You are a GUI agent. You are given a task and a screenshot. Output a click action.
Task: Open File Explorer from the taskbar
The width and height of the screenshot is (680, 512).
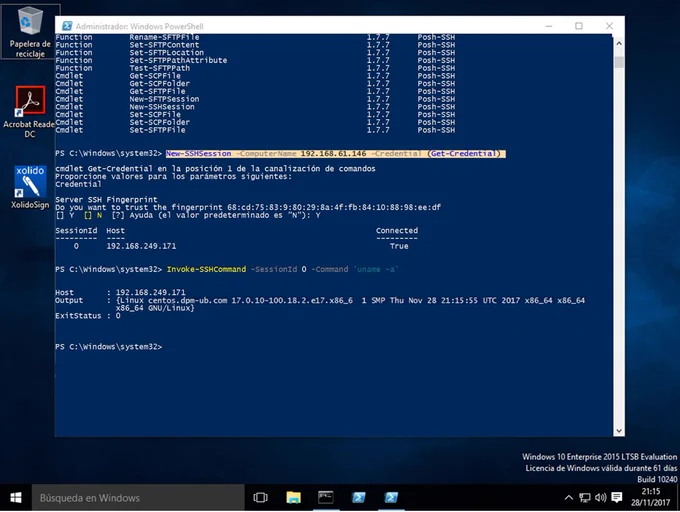293,498
